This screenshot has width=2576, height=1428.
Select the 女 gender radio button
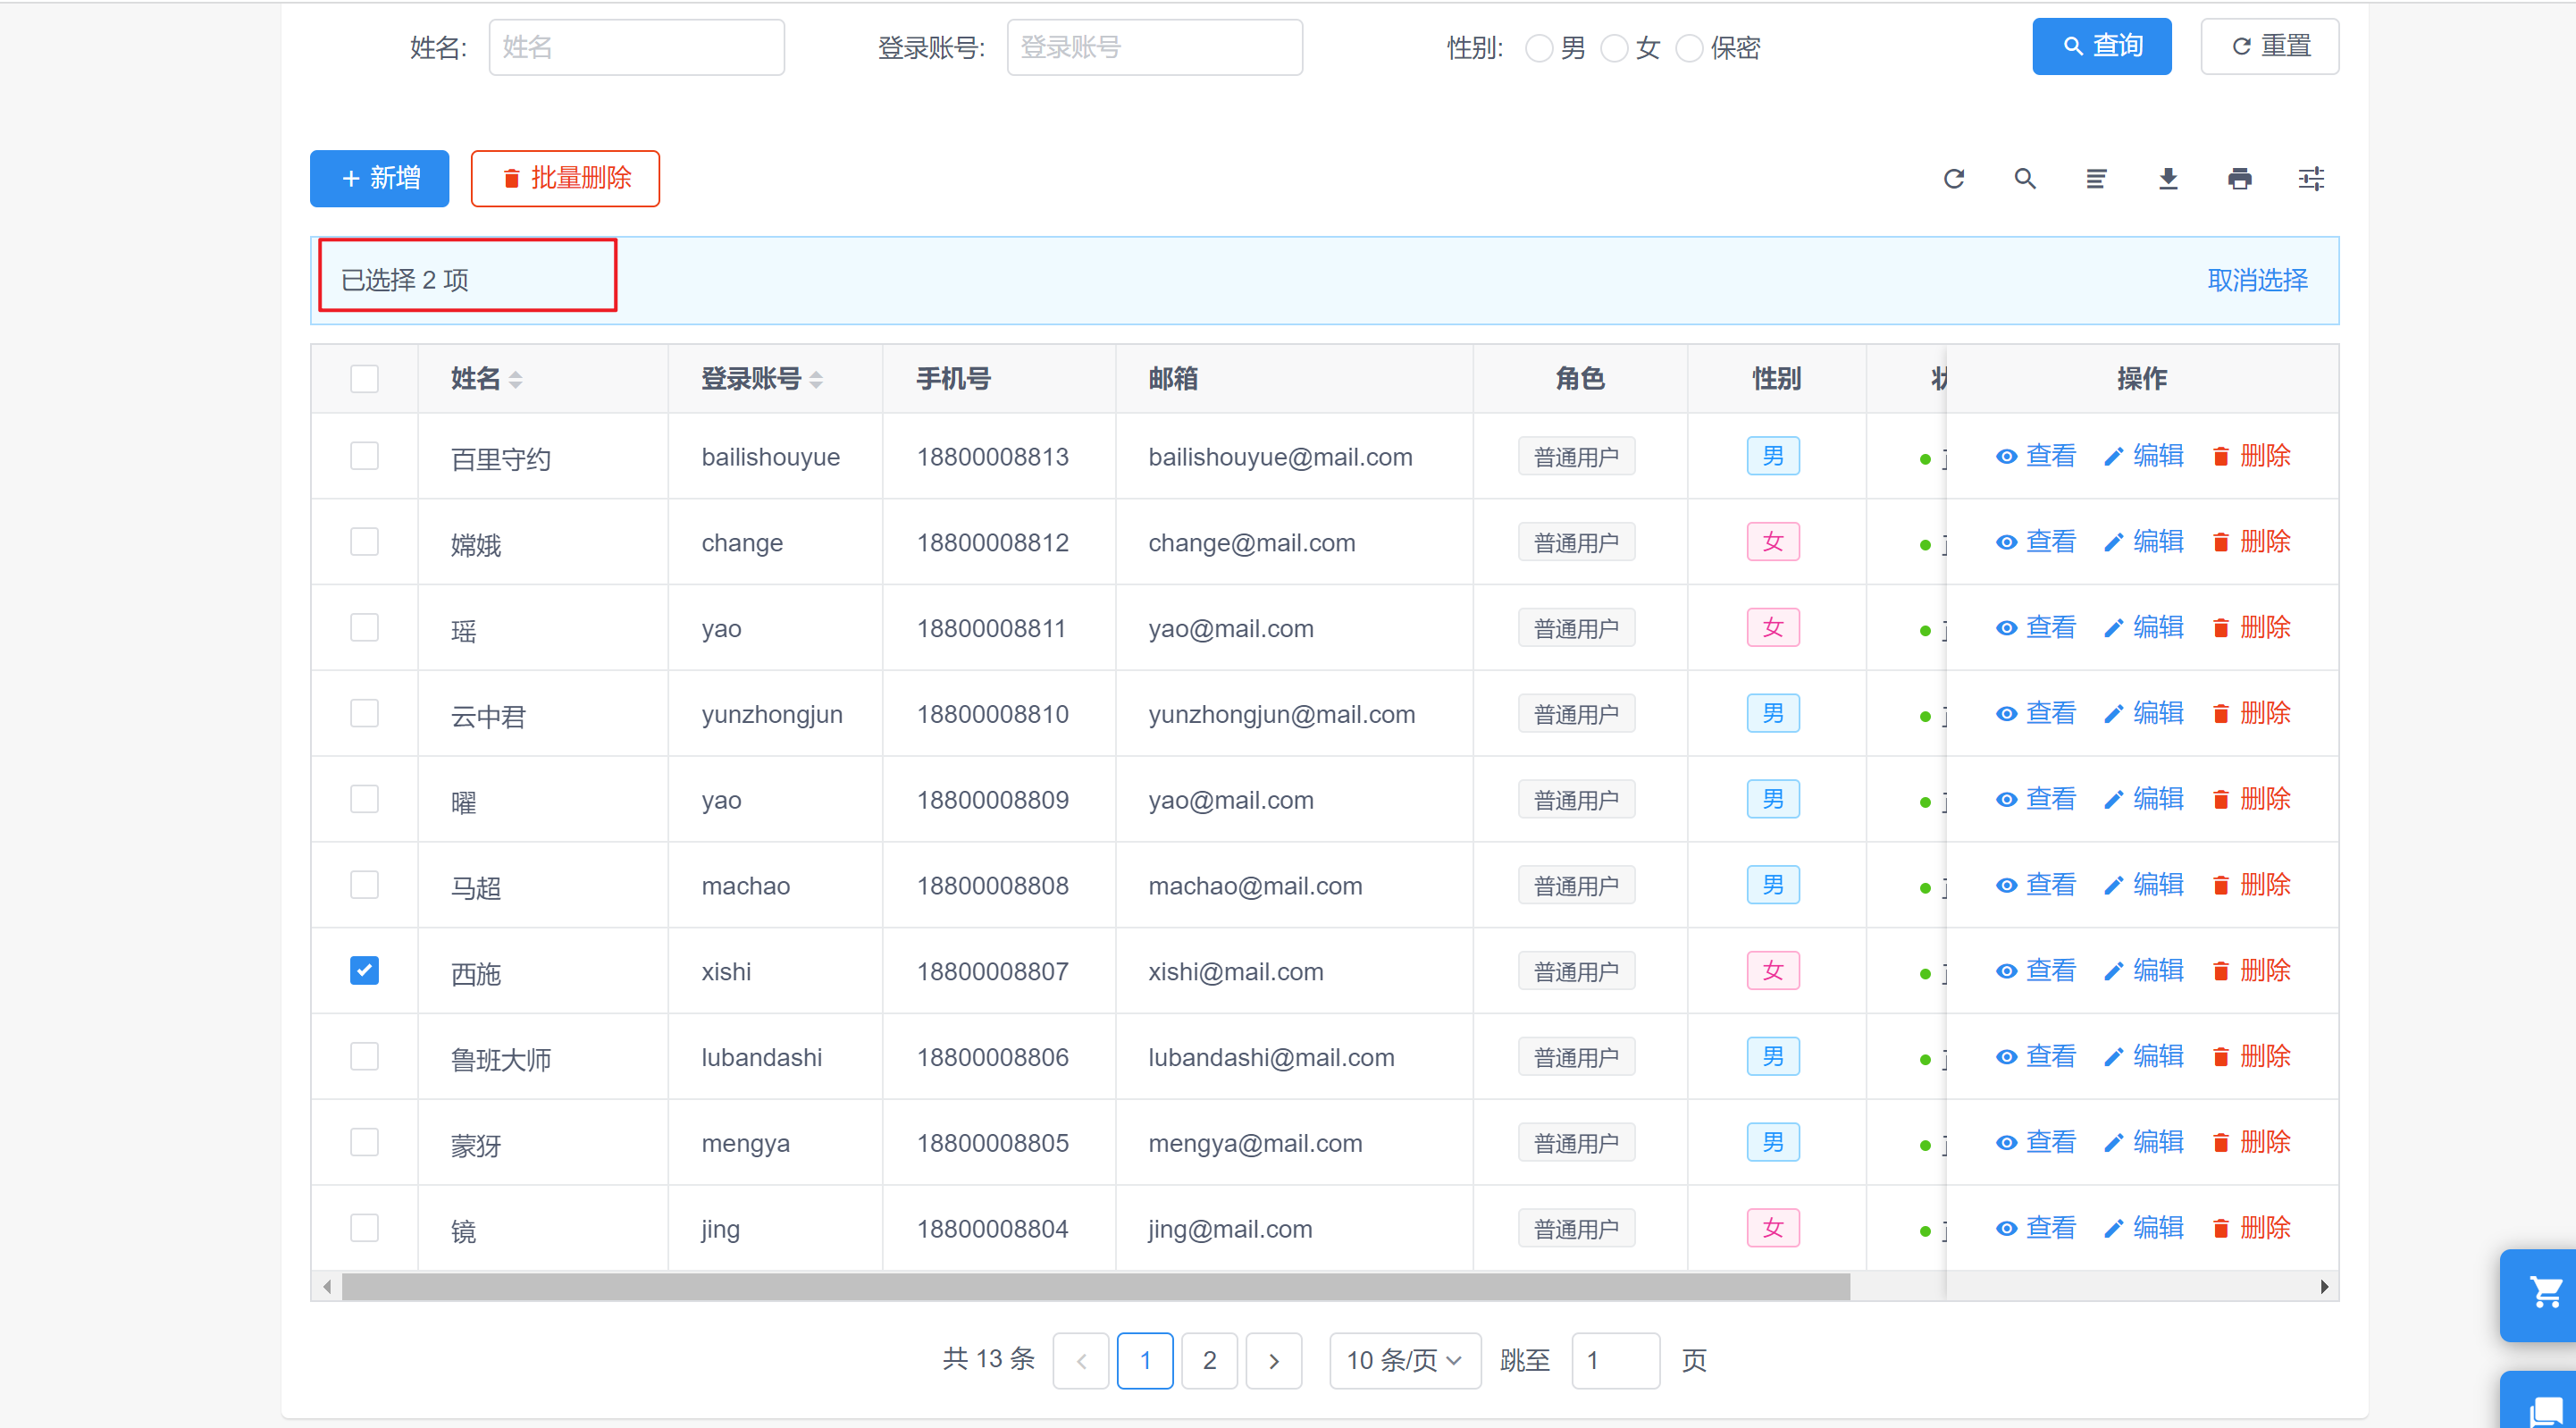(1614, 48)
